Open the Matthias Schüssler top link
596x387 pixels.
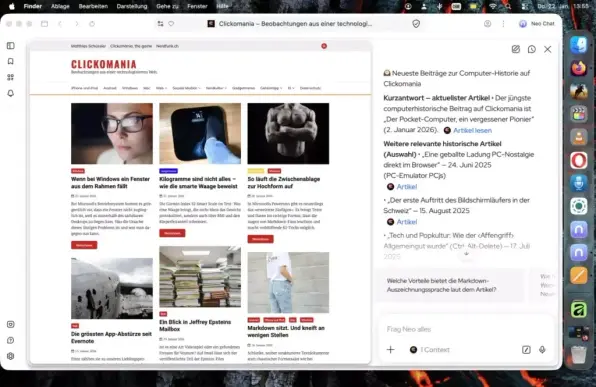pos(88,46)
